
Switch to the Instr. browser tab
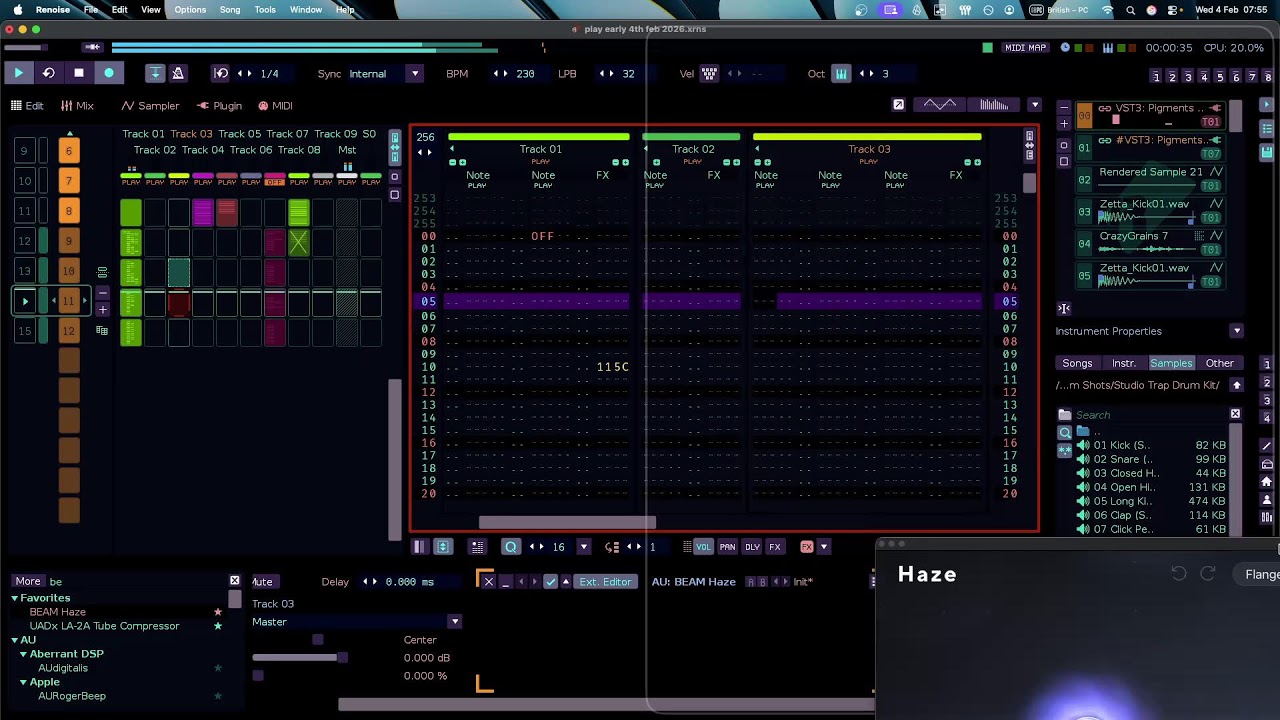[x=1124, y=363]
